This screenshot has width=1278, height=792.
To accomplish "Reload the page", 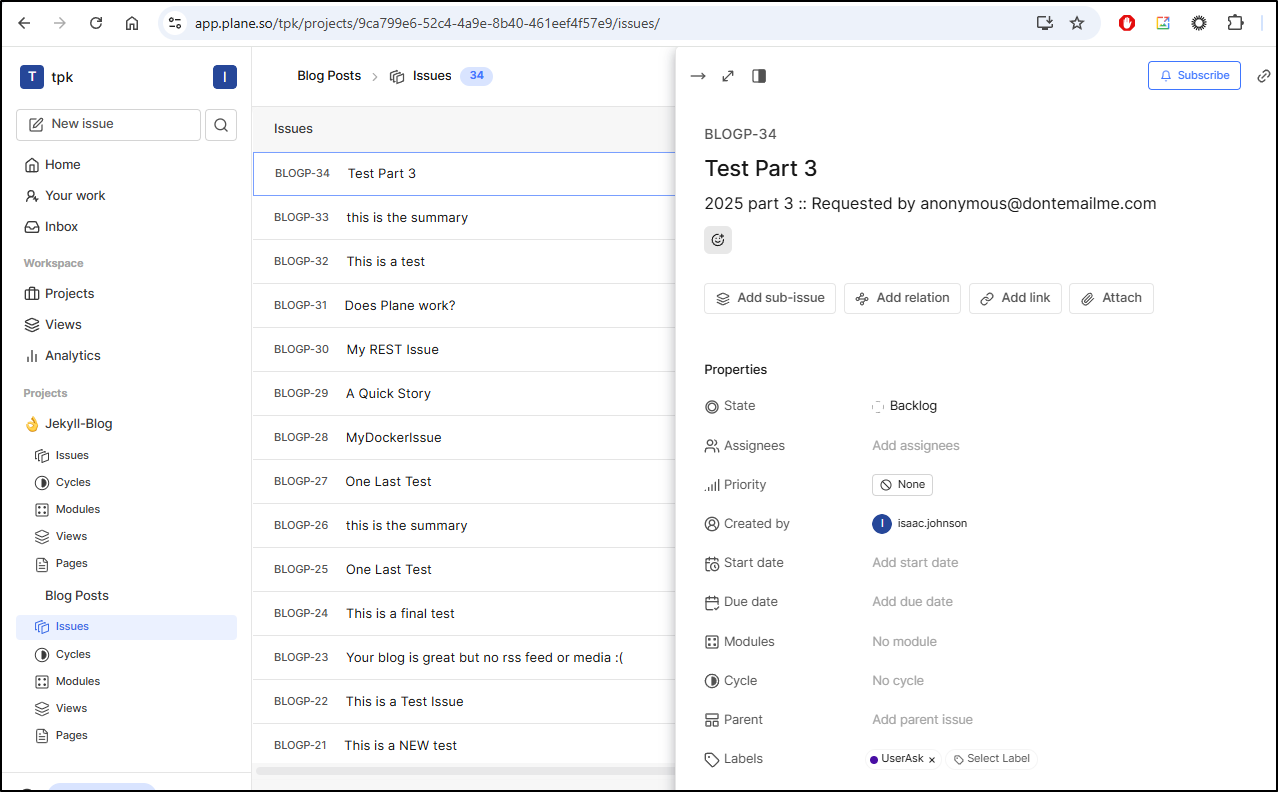I will pos(96,23).
